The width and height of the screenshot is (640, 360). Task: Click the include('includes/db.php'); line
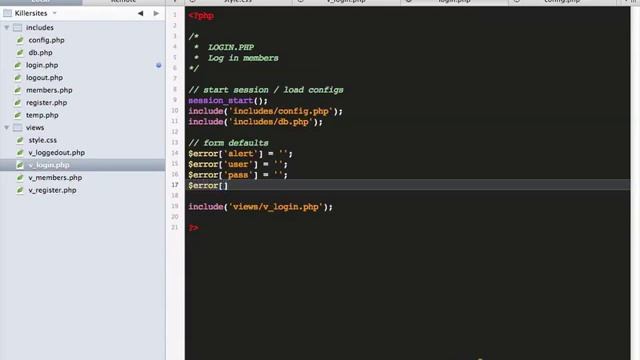coord(255,122)
